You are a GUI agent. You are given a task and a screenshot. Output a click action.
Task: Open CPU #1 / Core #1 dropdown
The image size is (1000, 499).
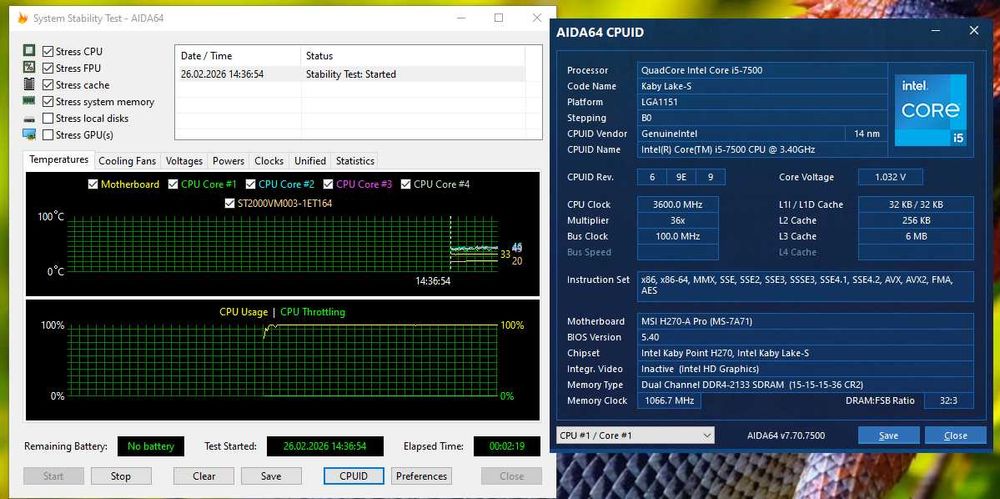tap(635, 435)
